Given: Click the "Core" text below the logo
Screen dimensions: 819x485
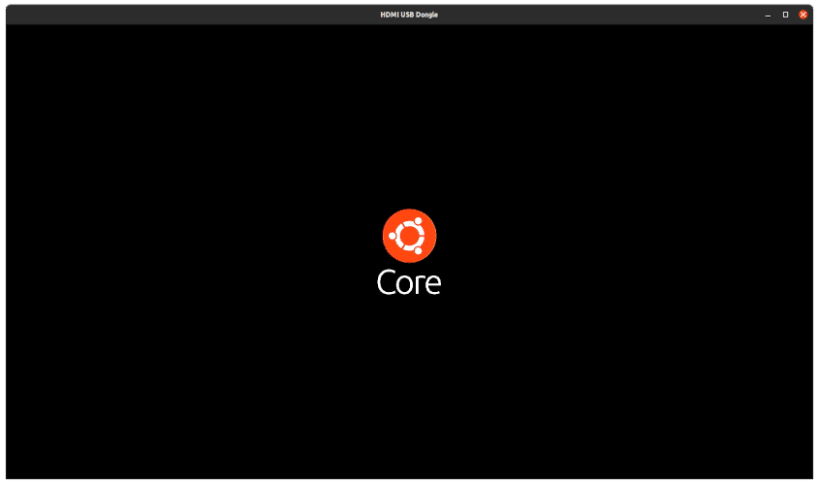Looking at the screenshot, I should pos(409,282).
